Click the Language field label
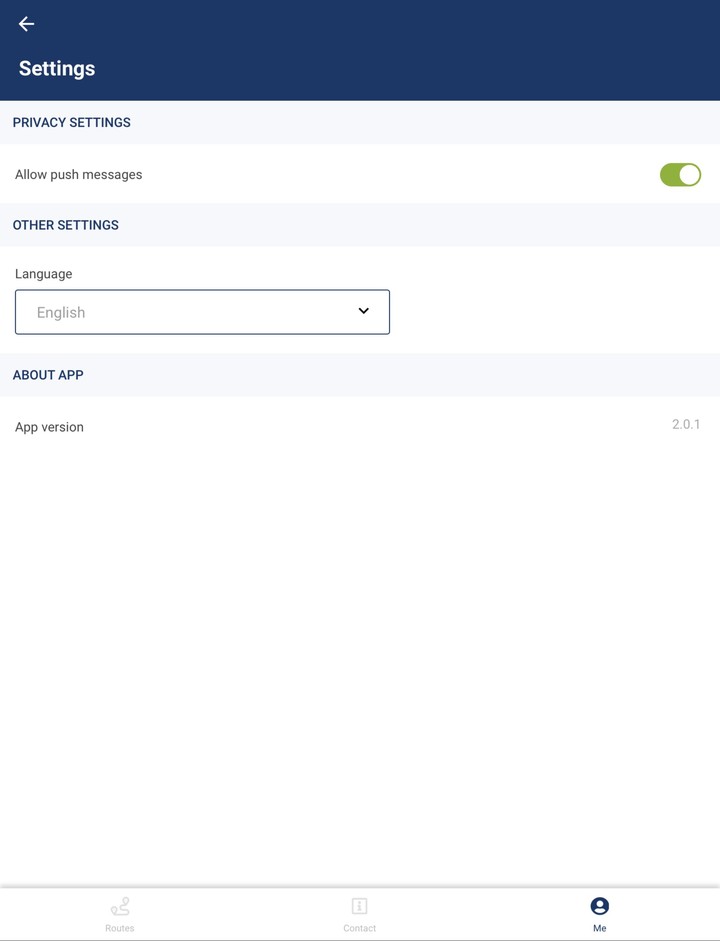720x941 pixels. click(44, 274)
